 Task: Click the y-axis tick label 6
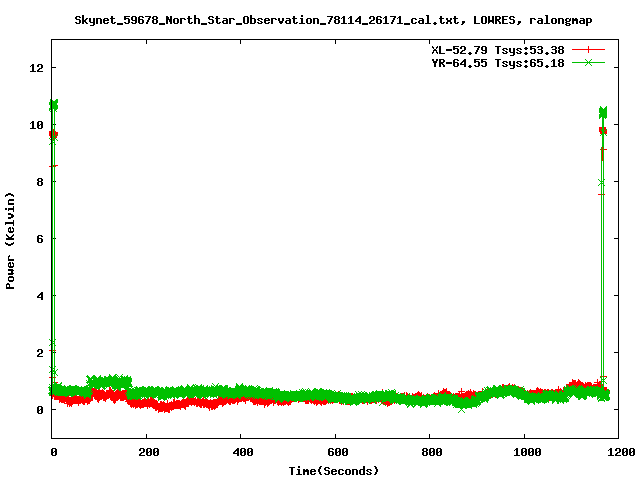(x=40, y=239)
